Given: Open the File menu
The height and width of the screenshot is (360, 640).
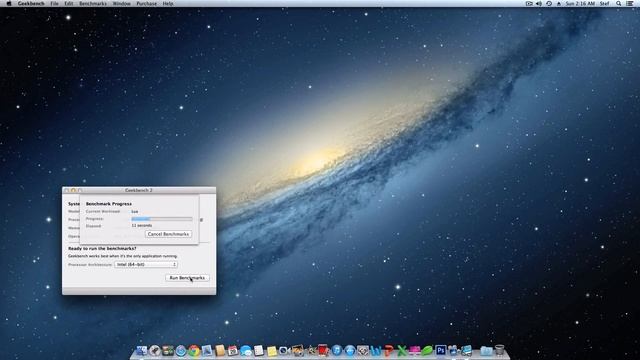Looking at the screenshot, I should 54,3.
